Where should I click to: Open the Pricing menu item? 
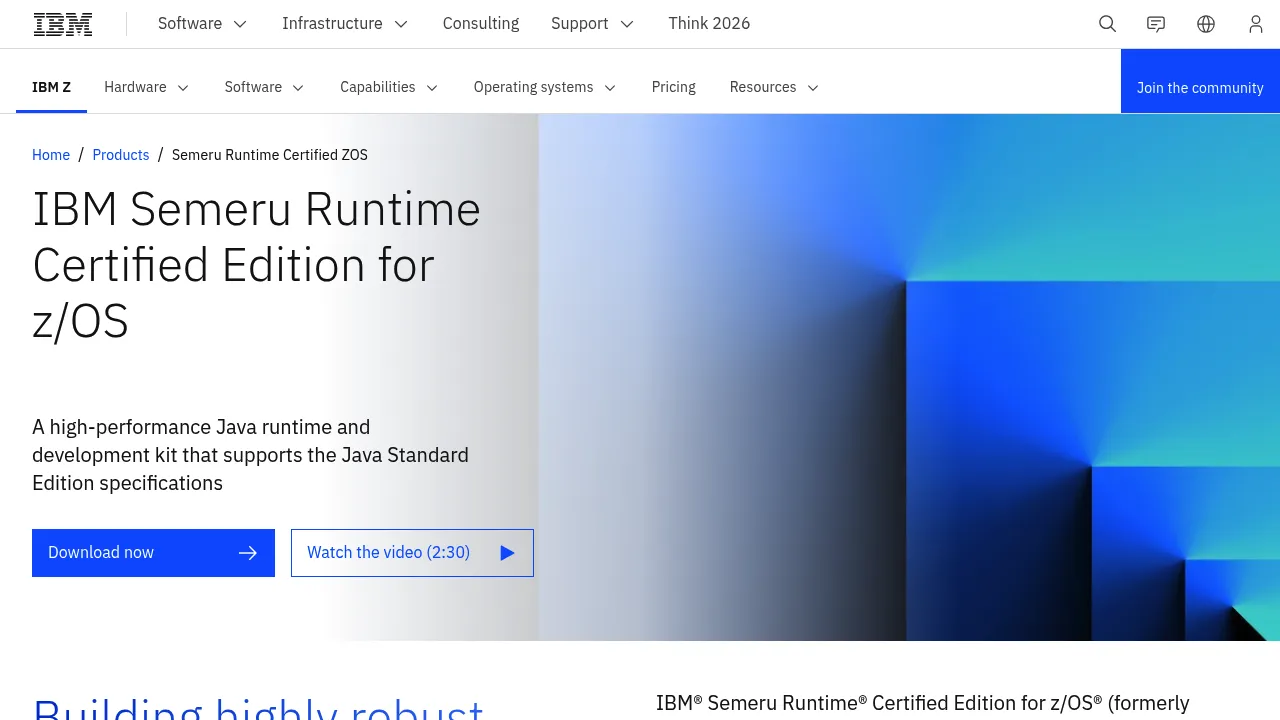pyautogui.click(x=674, y=87)
